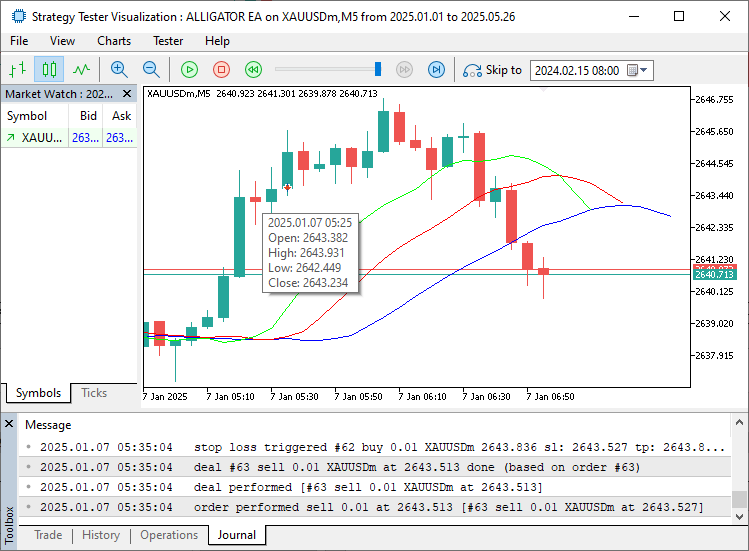Switch to the Ticks tab
Screen dimensions: 749x551
click(94, 393)
